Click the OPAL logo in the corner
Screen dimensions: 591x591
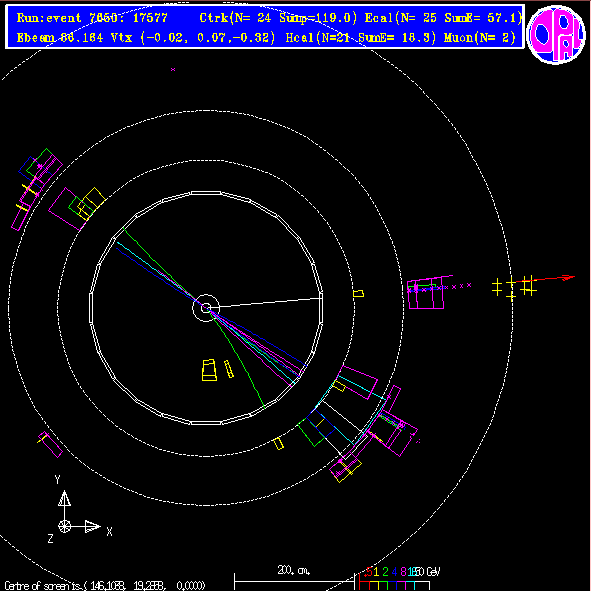556,34
